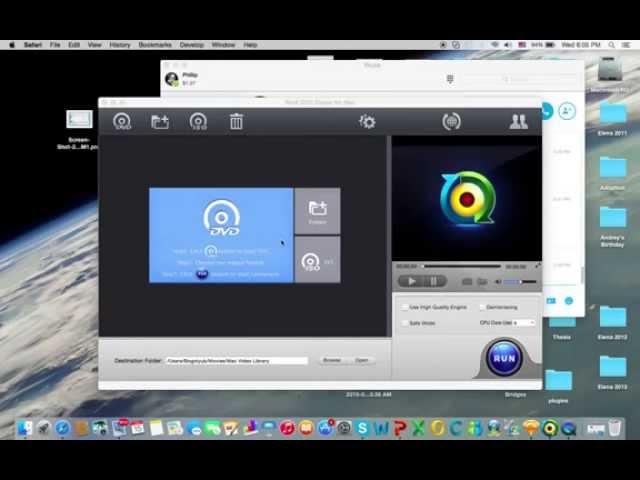Open Safari compass icon in Dock
The width and height of the screenshot is (640, 480).
coord(62,428)
